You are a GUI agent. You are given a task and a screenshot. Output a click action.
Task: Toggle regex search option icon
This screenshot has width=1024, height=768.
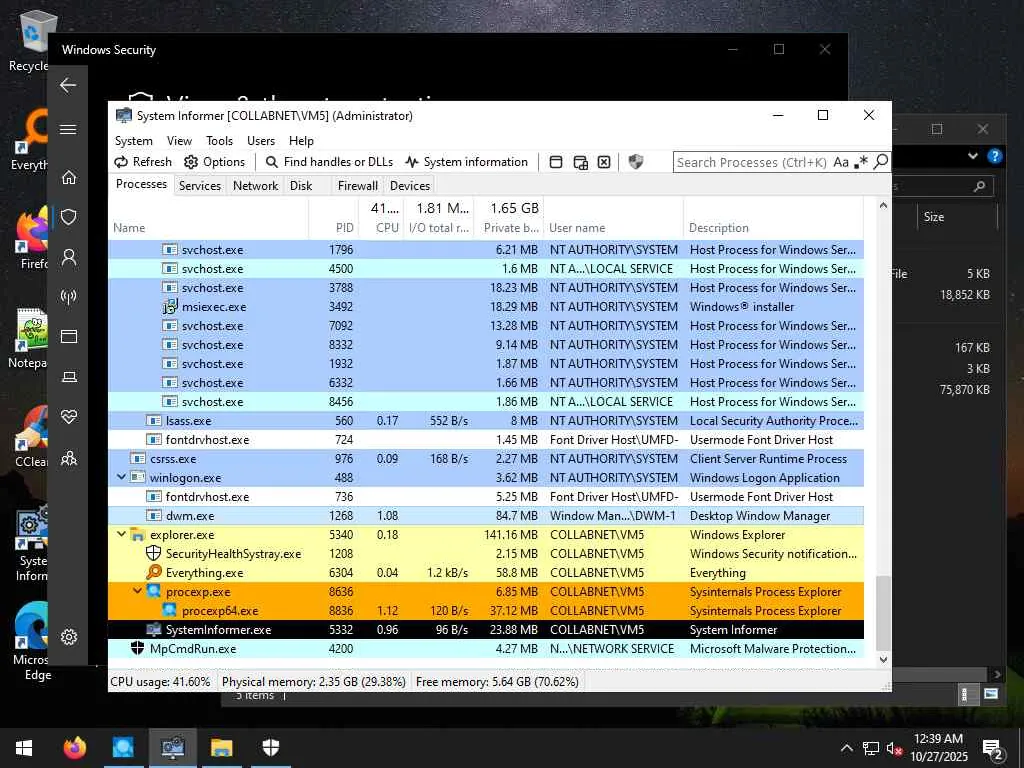pos(861,162)
